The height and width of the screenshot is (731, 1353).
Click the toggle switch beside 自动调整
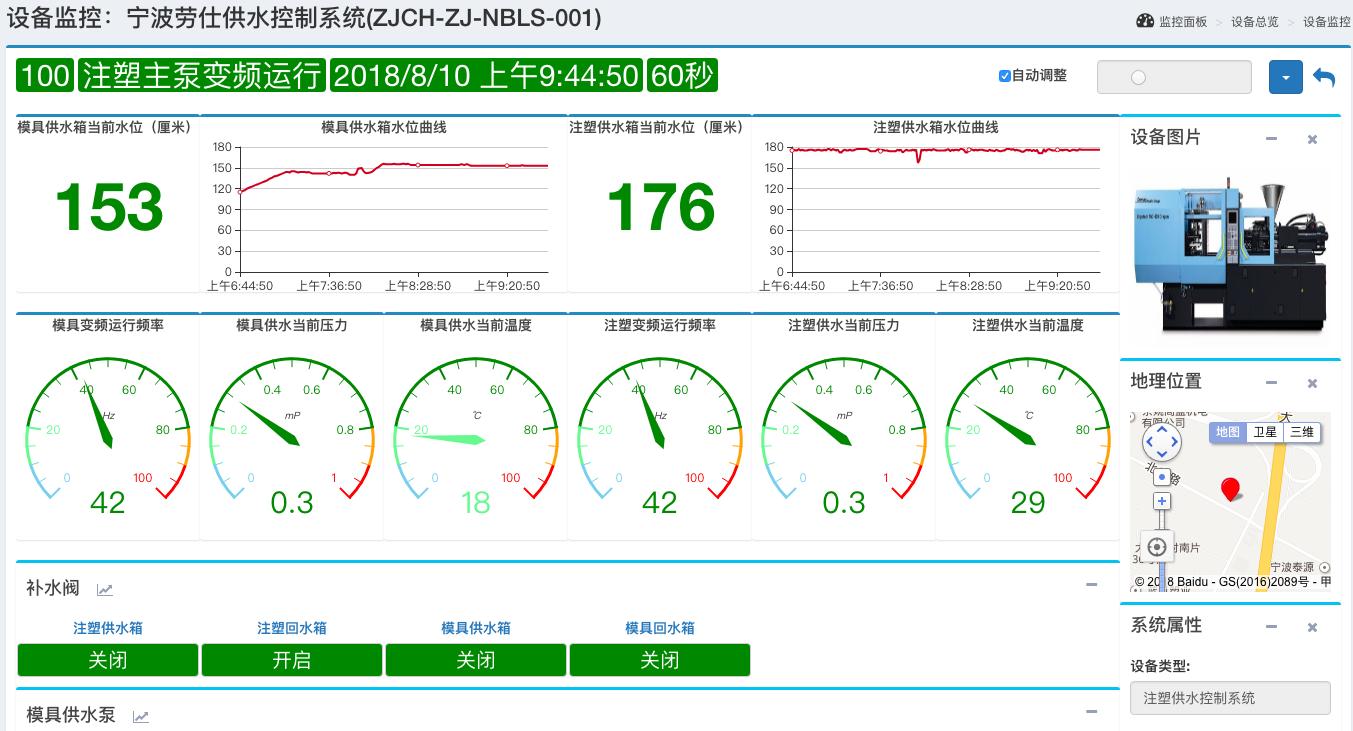[x=1174, y=77]
